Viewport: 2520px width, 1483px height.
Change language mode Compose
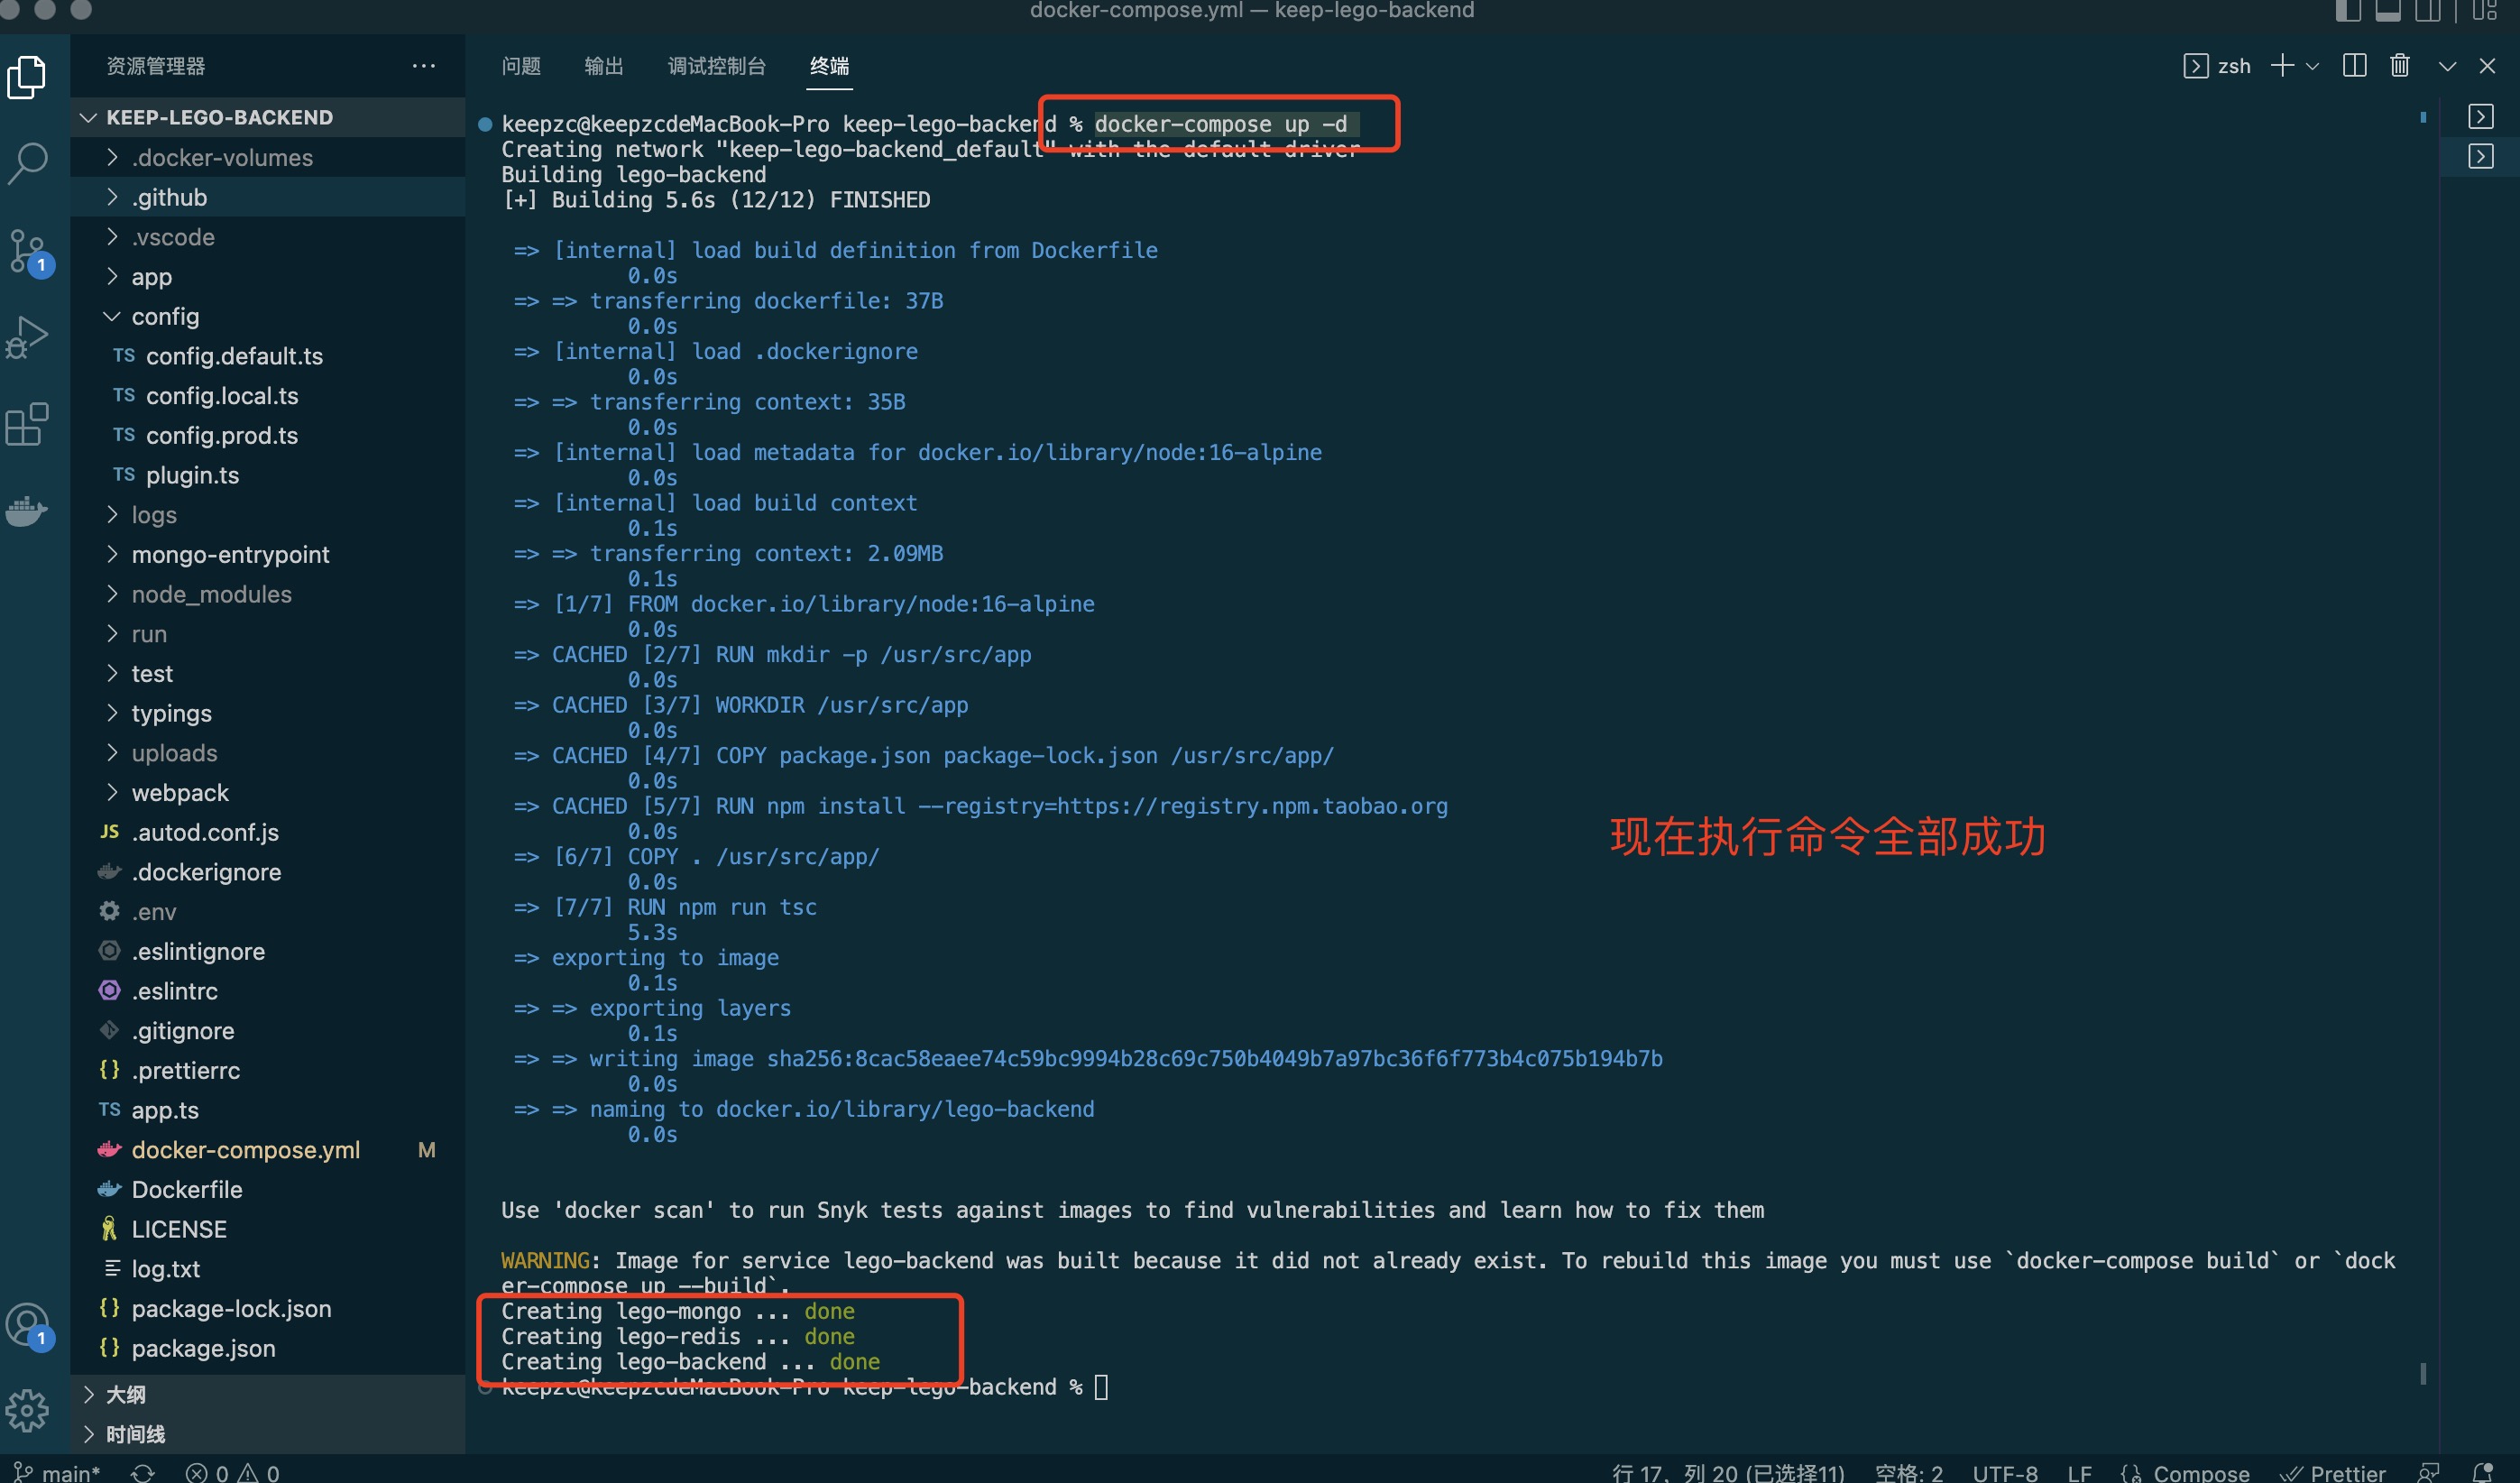[2185, 1472]
